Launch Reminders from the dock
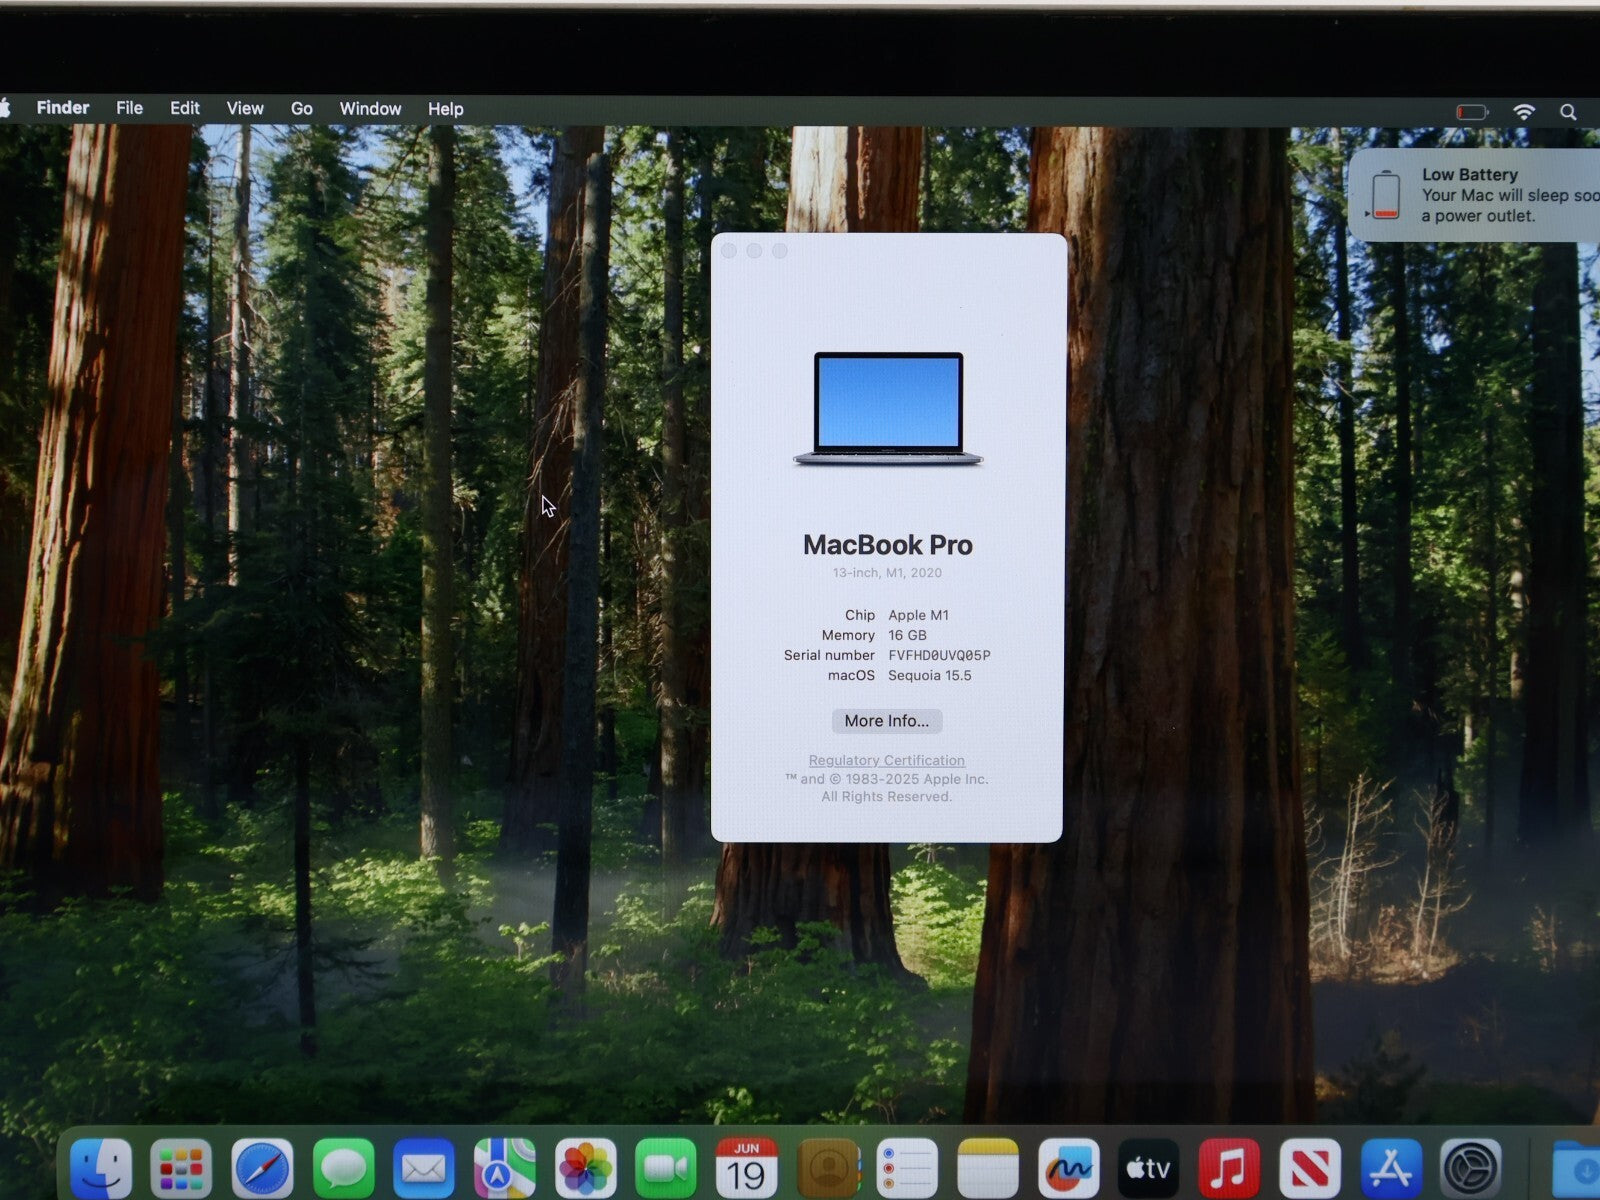 [907, 1168]
